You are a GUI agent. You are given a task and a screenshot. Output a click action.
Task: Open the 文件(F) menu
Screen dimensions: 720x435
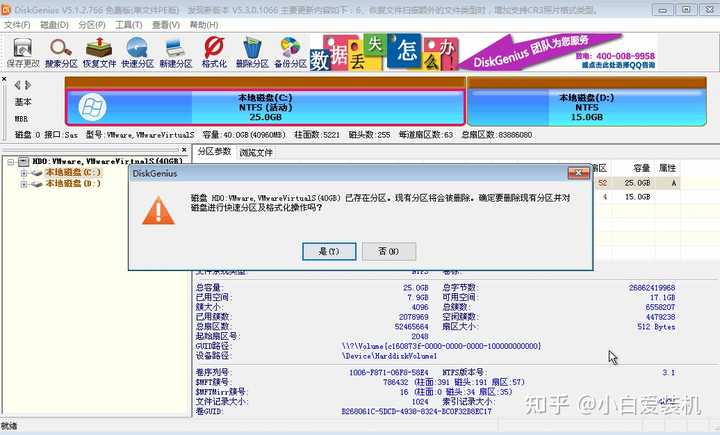click(17, 25)
